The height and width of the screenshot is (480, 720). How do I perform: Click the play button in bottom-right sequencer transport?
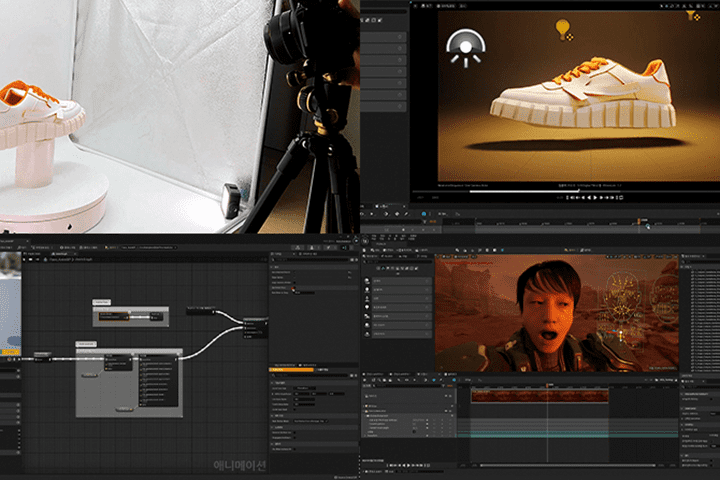(x=408, y=465)
